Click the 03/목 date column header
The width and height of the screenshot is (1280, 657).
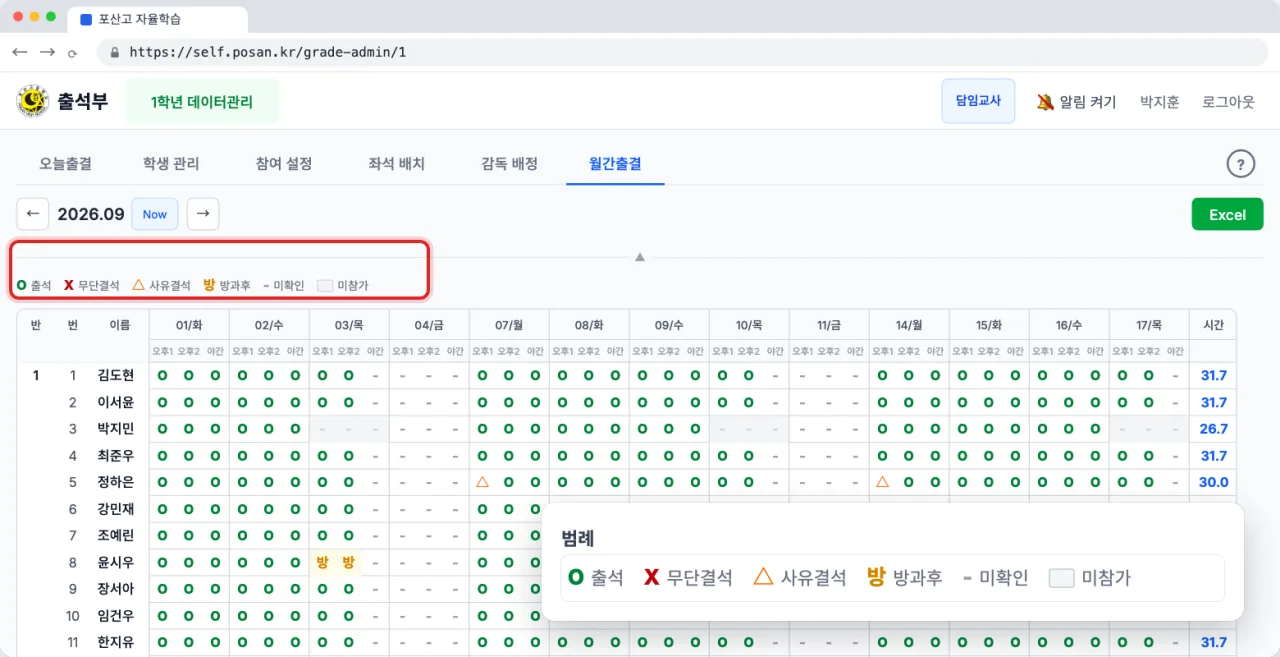coord(349,325)
